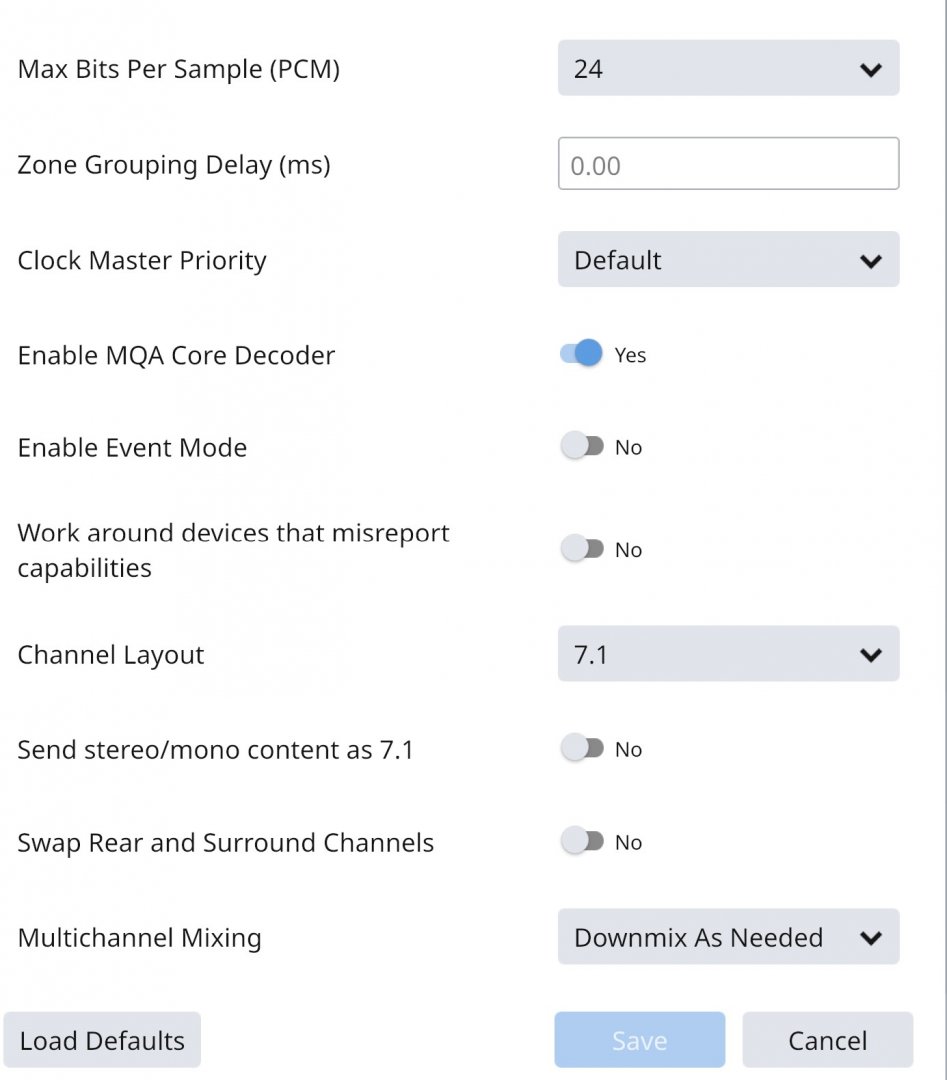This screenshot has height=1080, width=947.
Task: Click the Load Defaults button
Action: point(102,1040)
